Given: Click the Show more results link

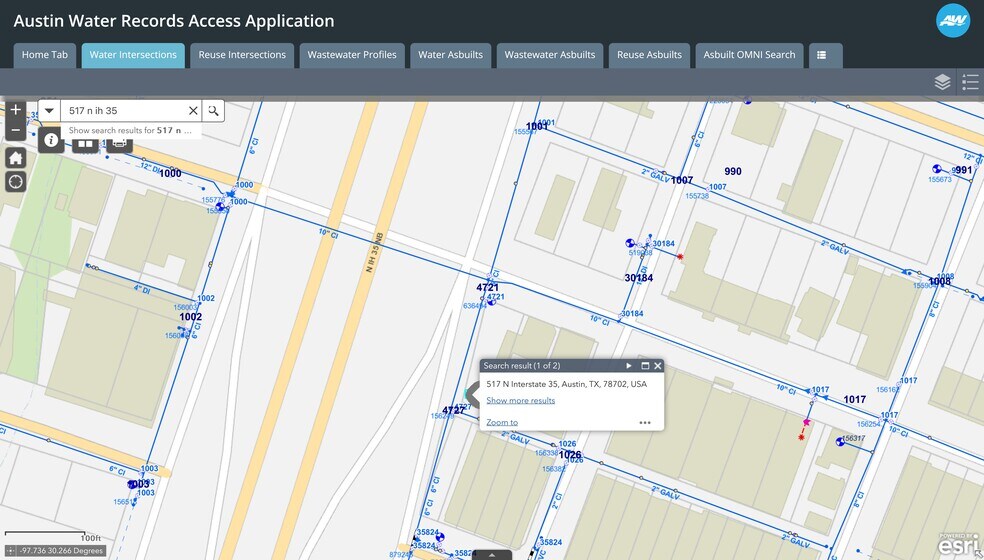Looking at the screenshot, I should 520,401.
